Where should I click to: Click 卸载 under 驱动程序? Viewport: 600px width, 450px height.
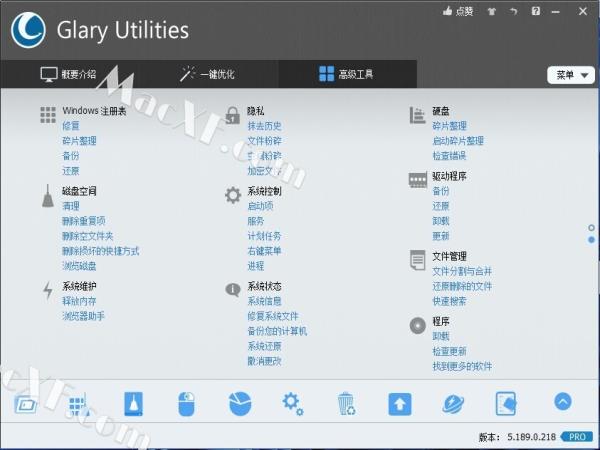(x=441, y=221)
